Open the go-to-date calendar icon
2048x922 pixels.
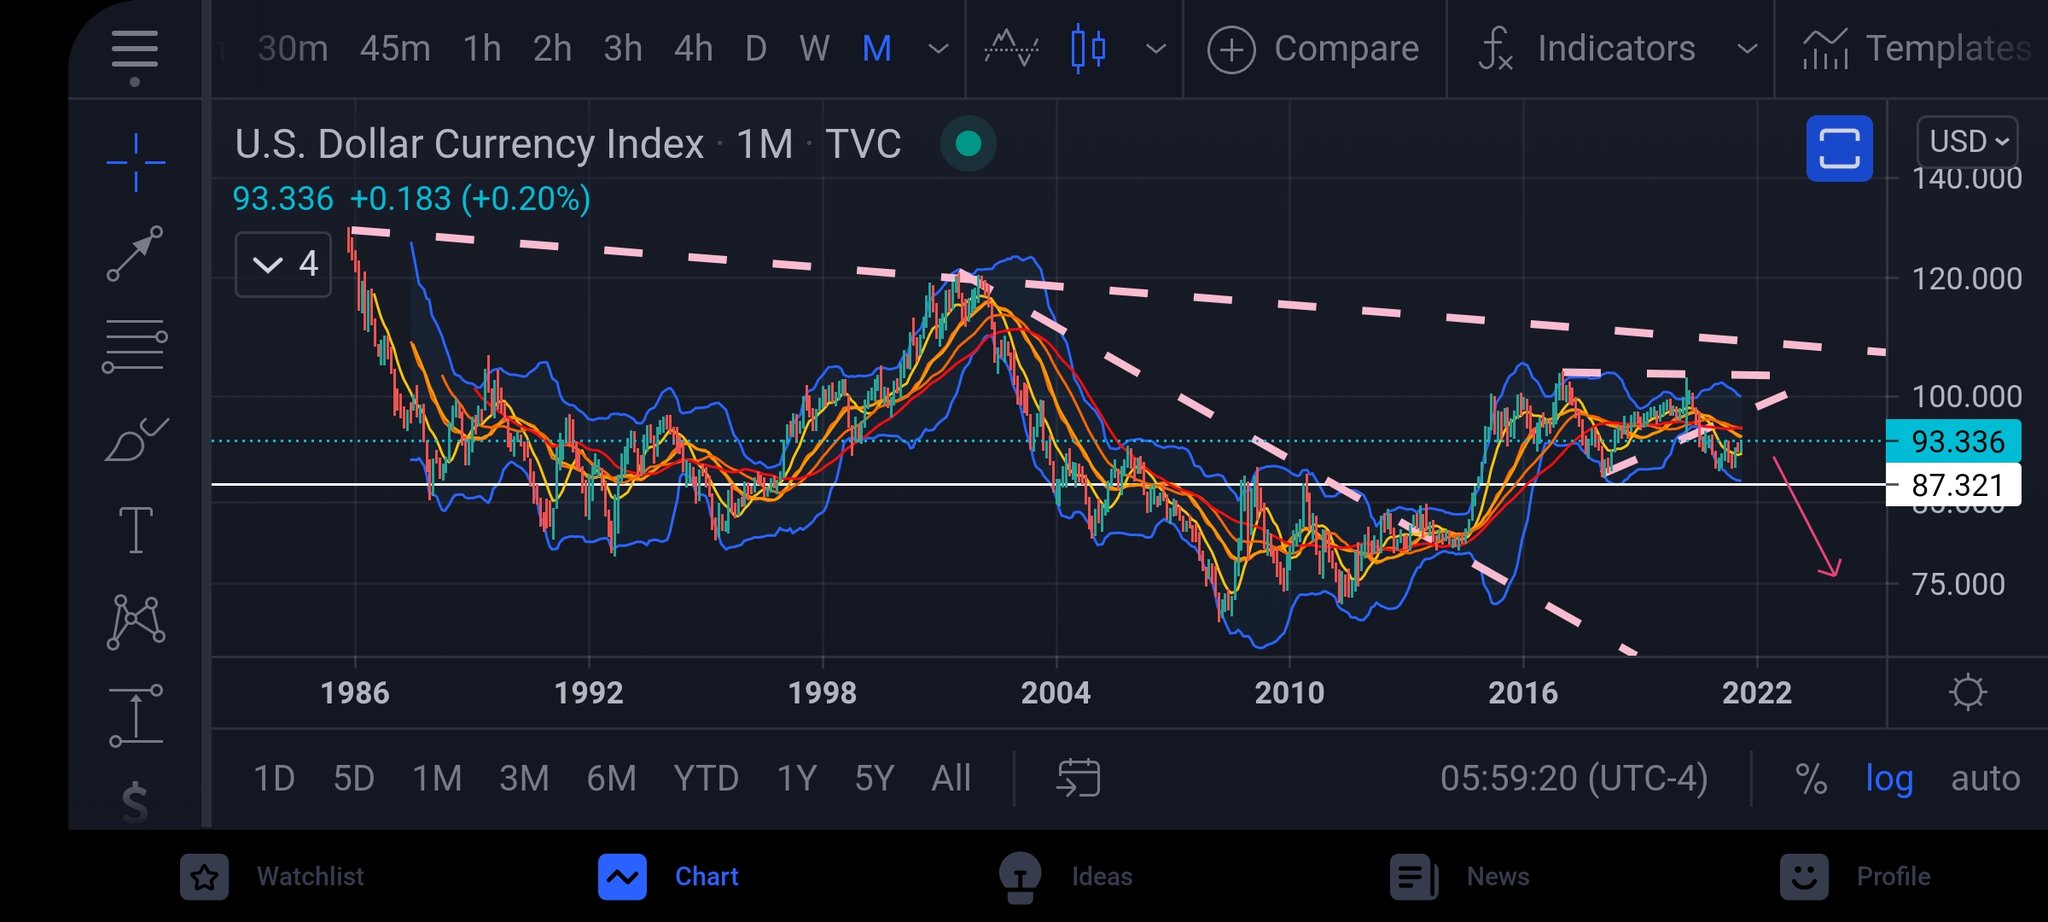pos(1078,778)
